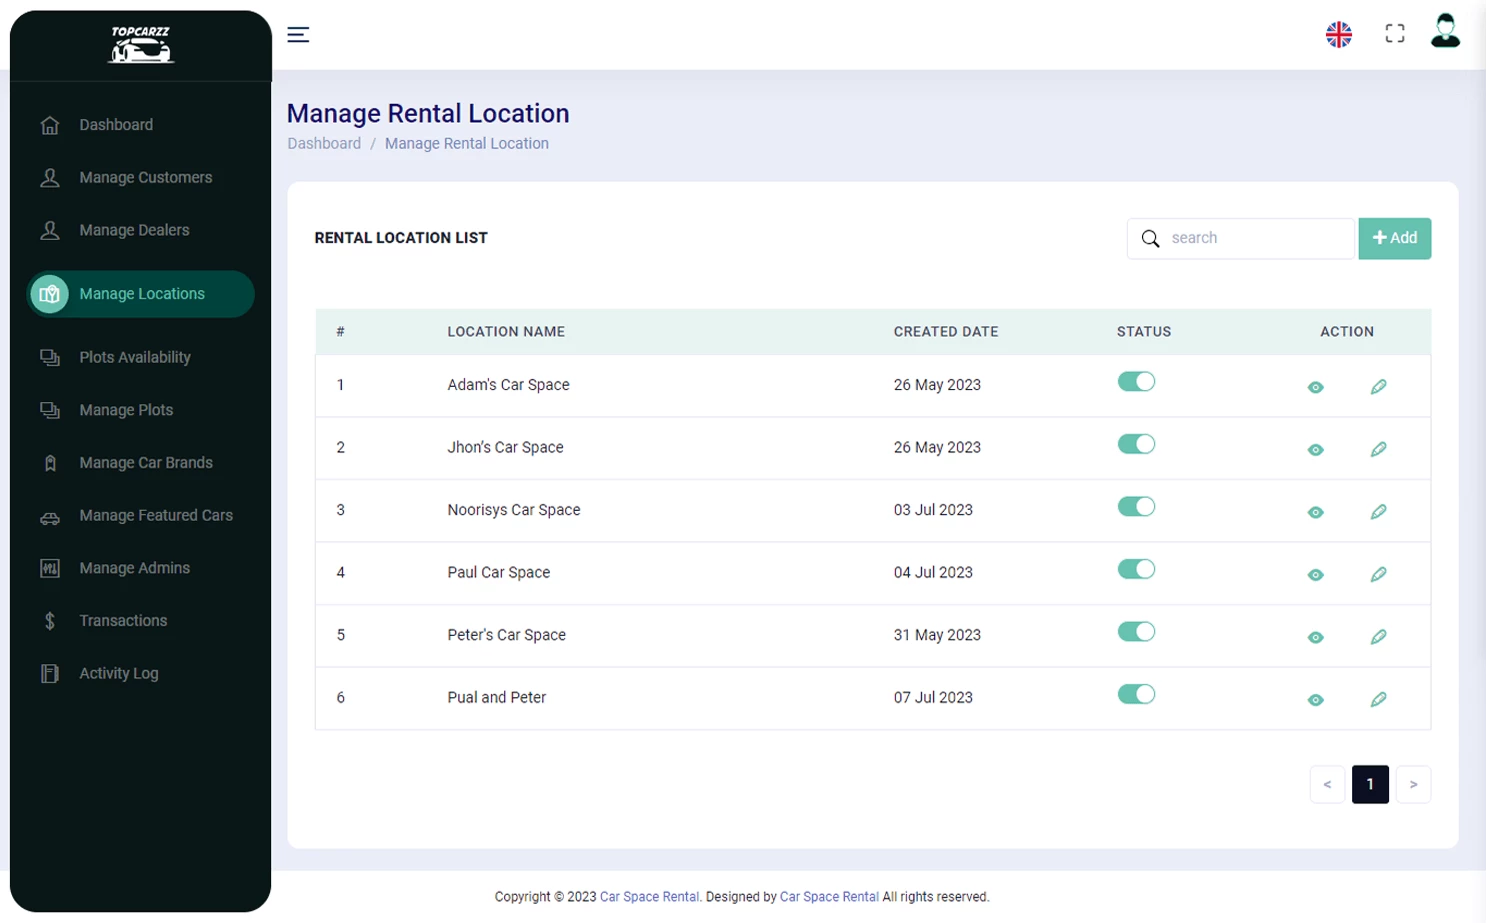Open the Dashboard breadcrumb link
The height and width of the screenshot is (923, 1487).
(324, 143)
